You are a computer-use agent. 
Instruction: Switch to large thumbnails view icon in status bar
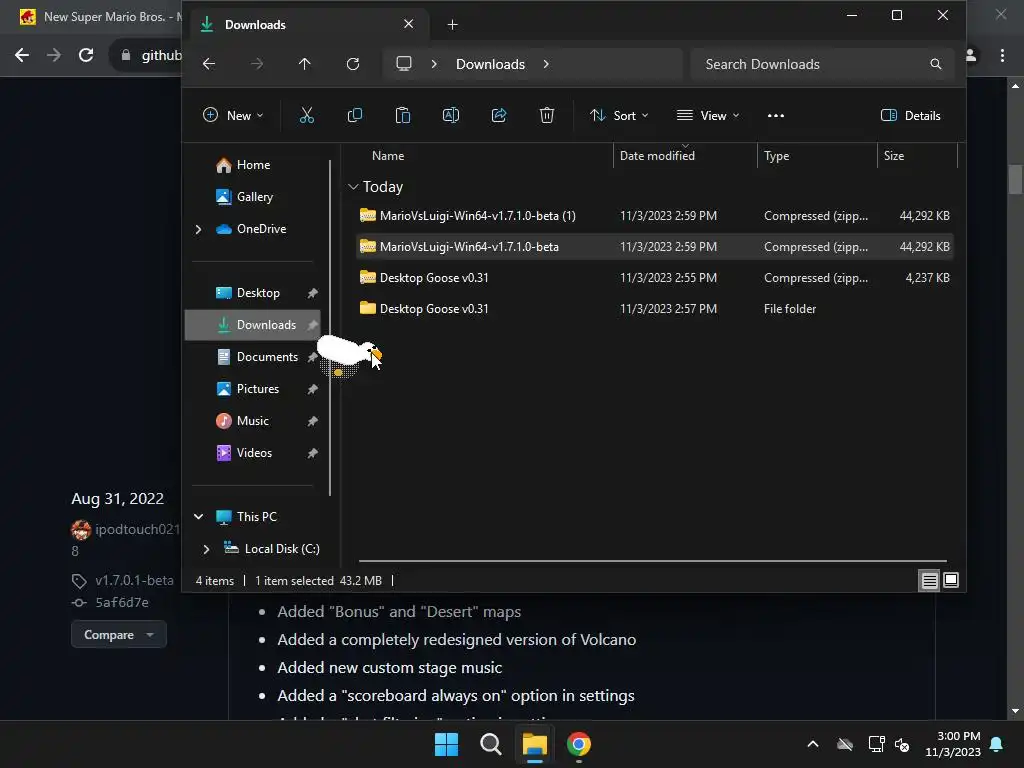951,580
